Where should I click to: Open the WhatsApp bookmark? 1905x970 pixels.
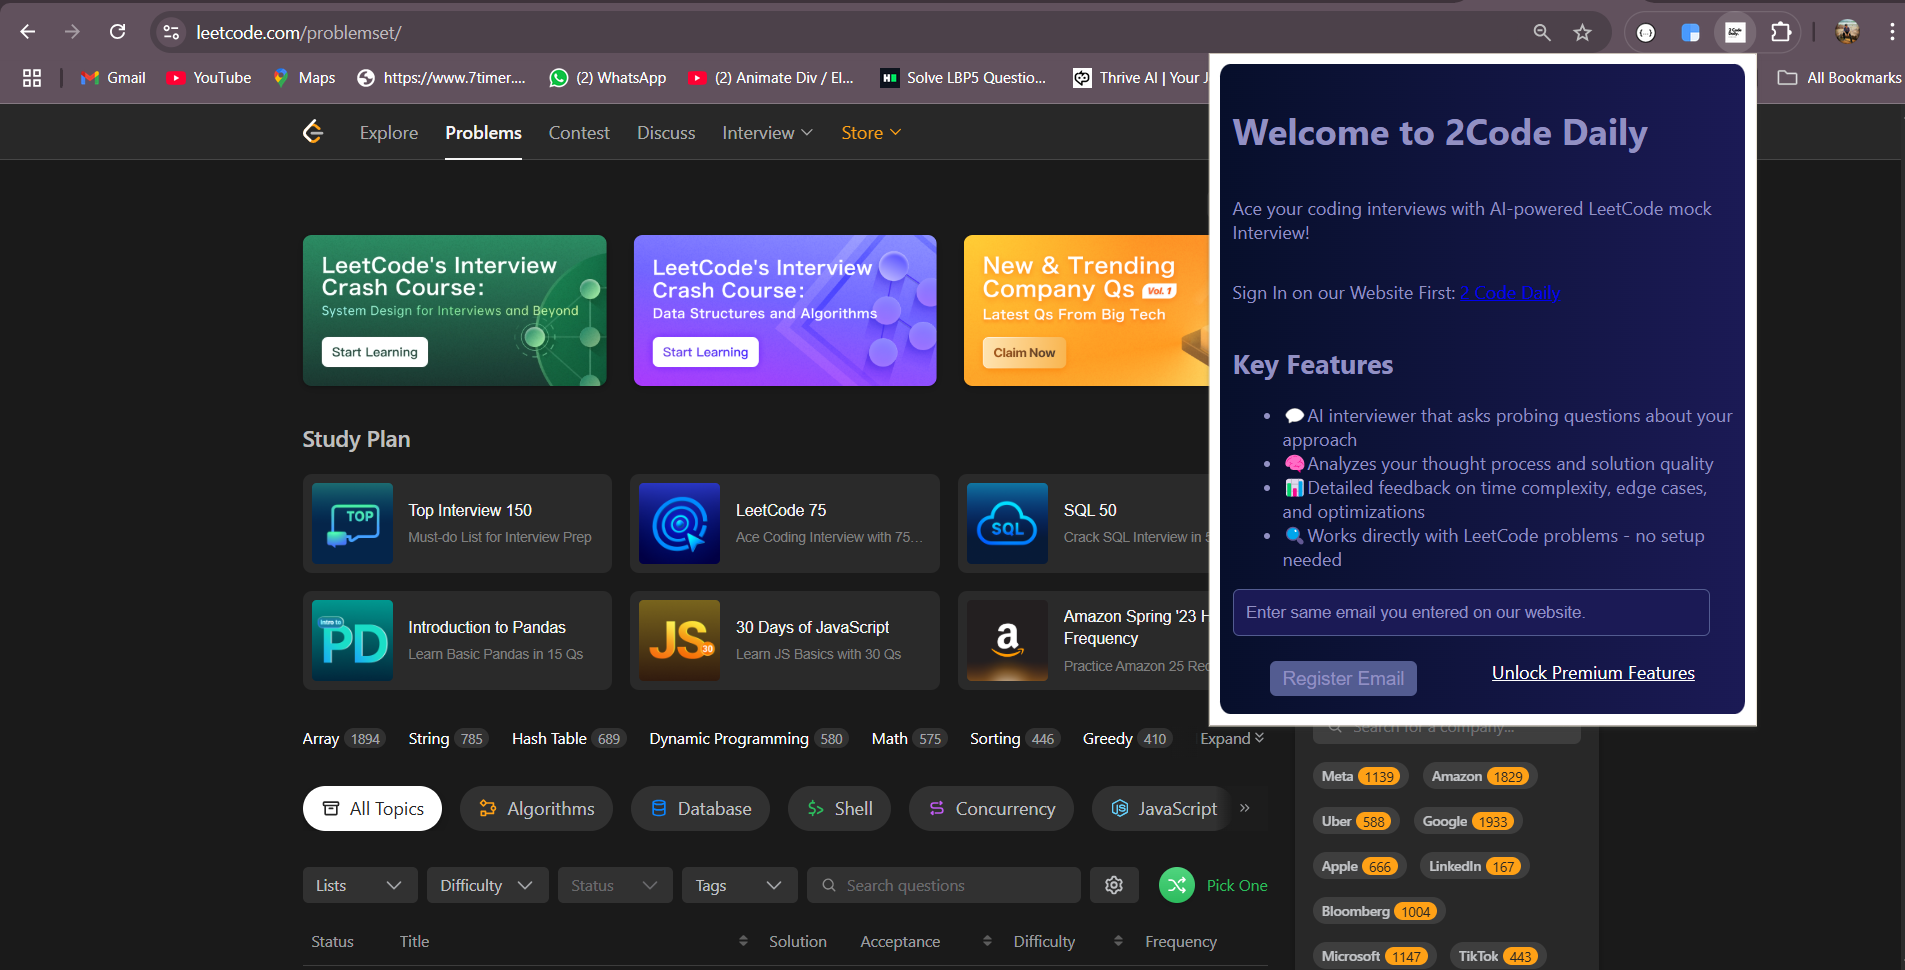[608, 78]
